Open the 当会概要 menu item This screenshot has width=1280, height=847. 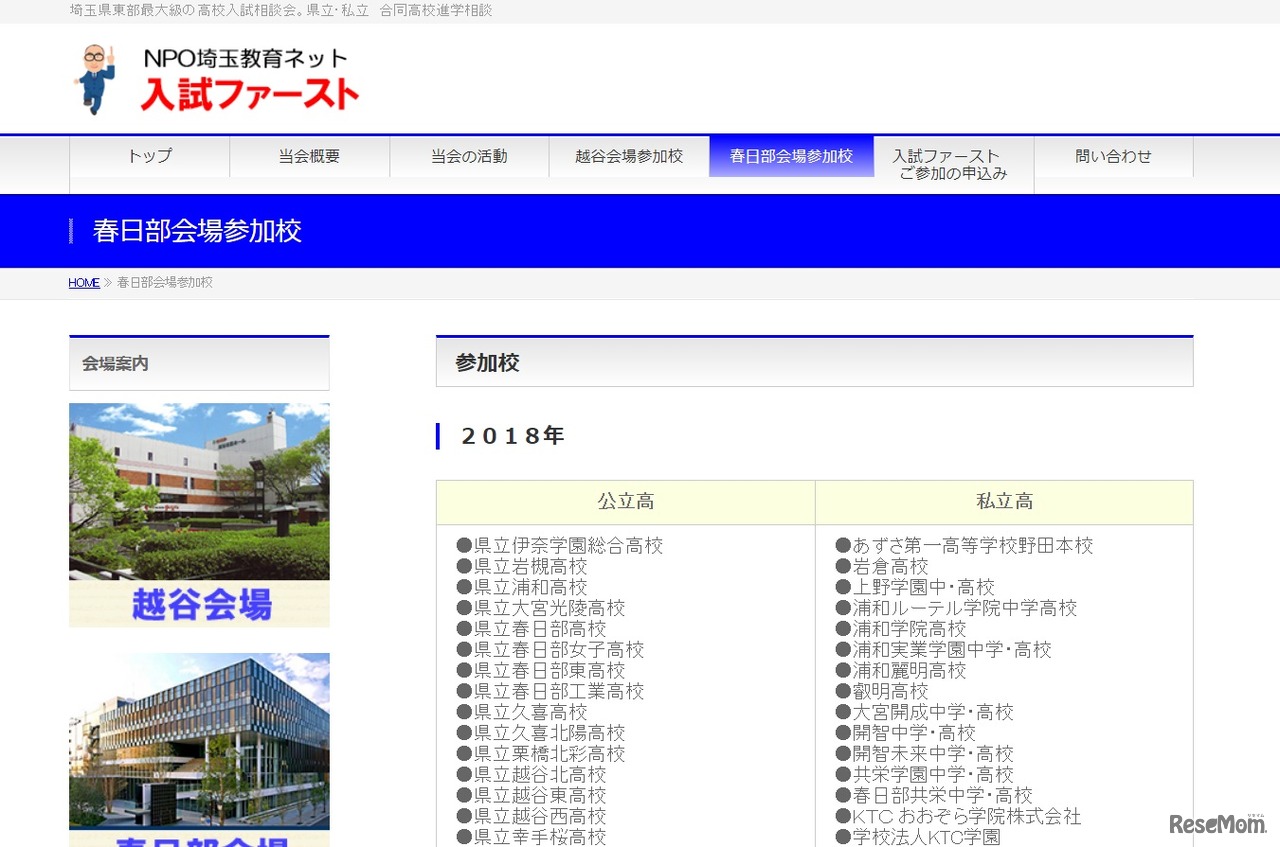[x=309, y=156]
